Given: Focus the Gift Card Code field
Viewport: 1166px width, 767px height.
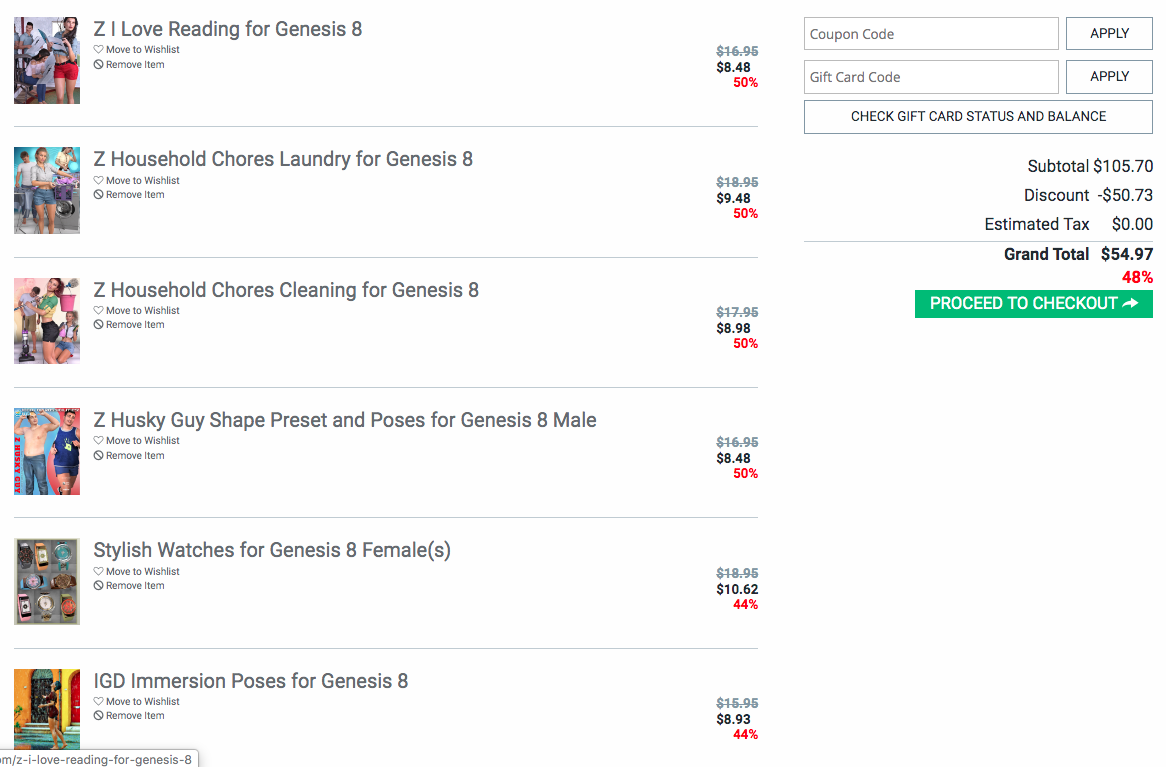Looking at the screenshot, I should pyautogui.click(x=931, y=77).
